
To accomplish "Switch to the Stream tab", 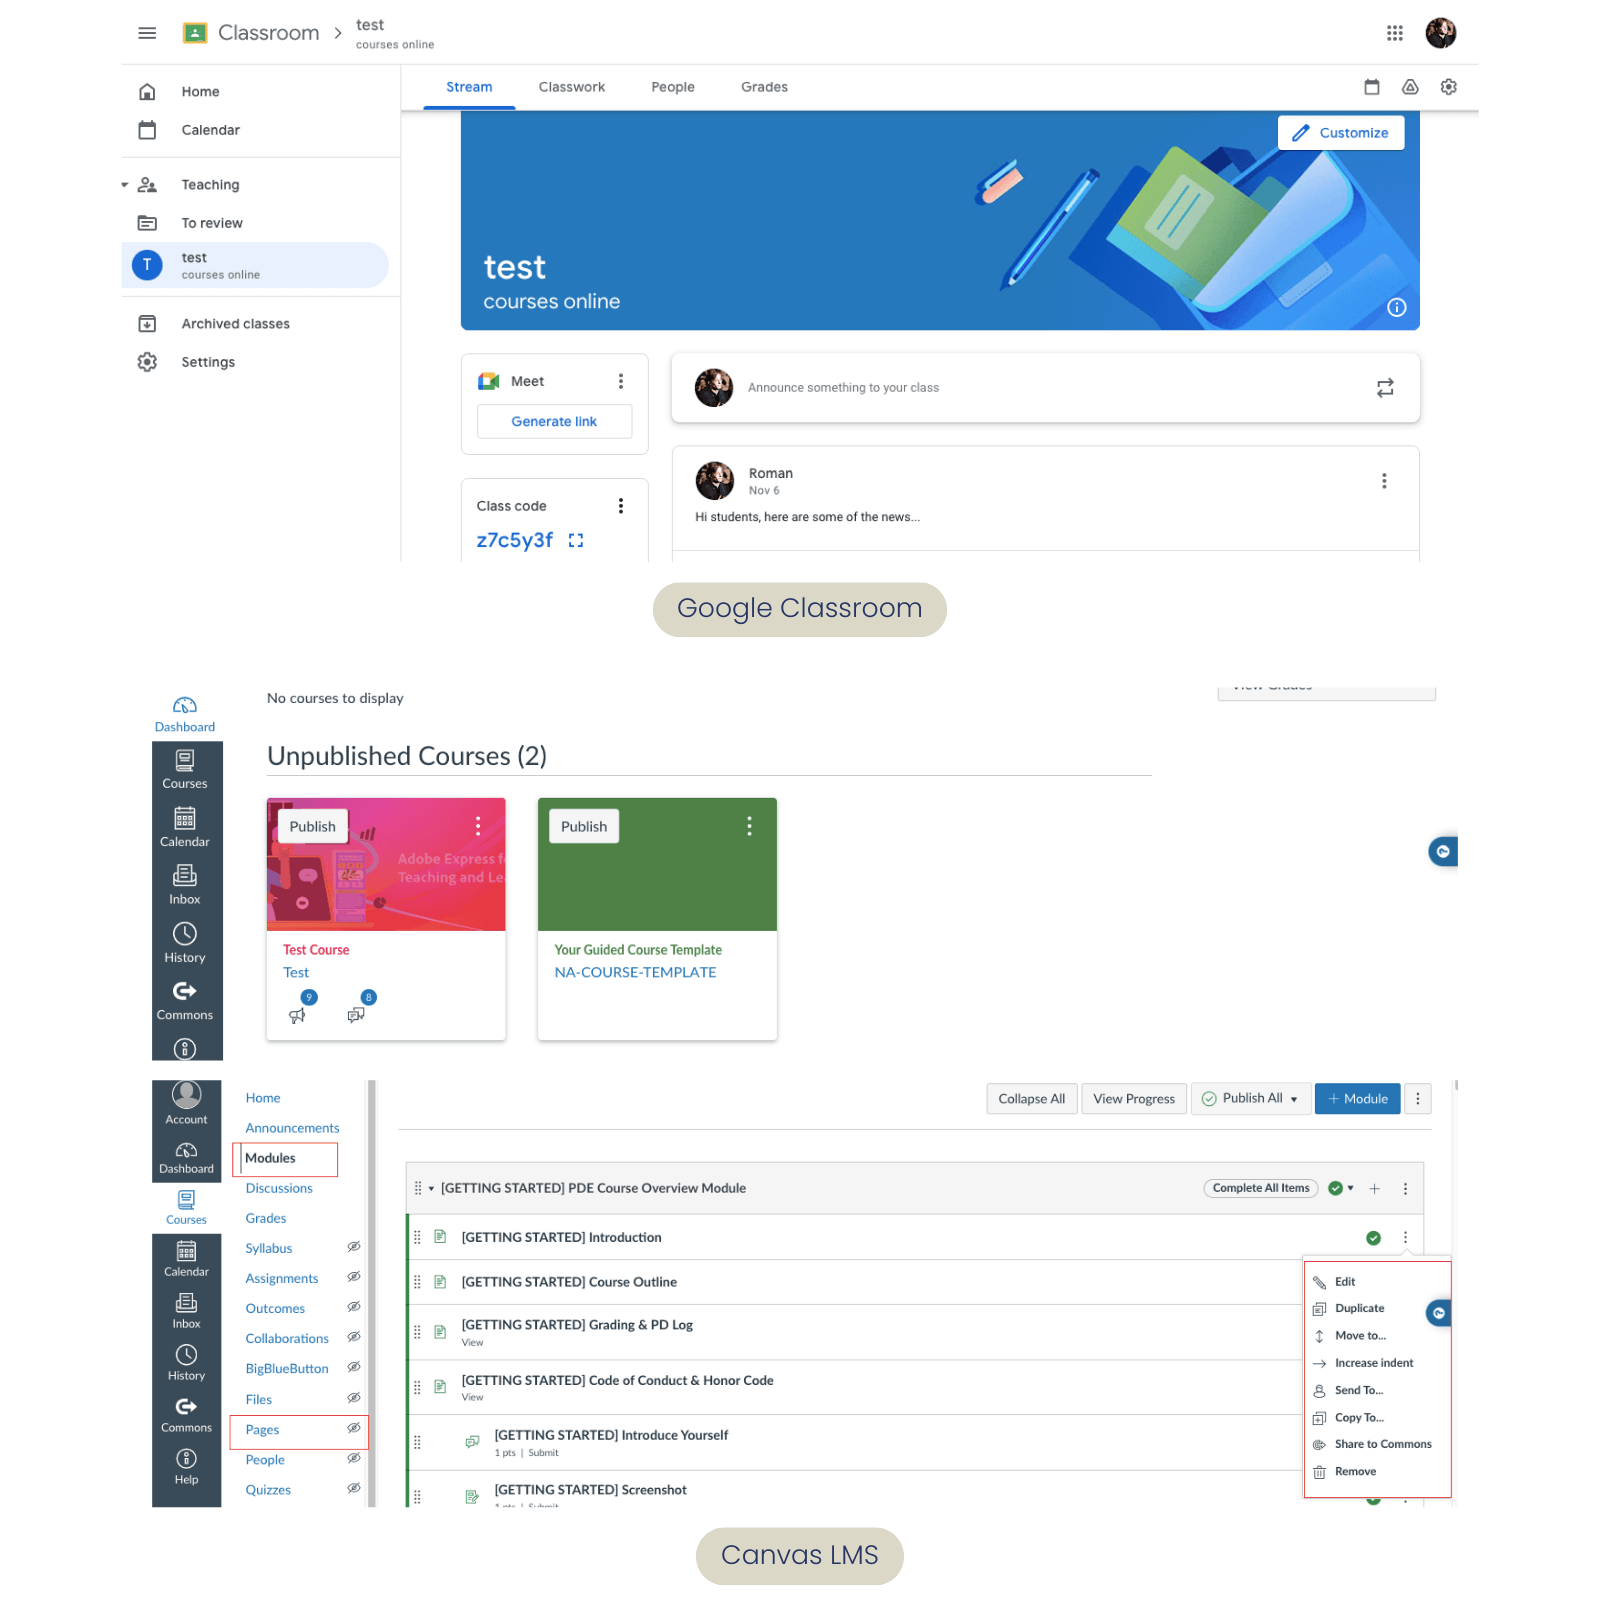I will 469,87.
